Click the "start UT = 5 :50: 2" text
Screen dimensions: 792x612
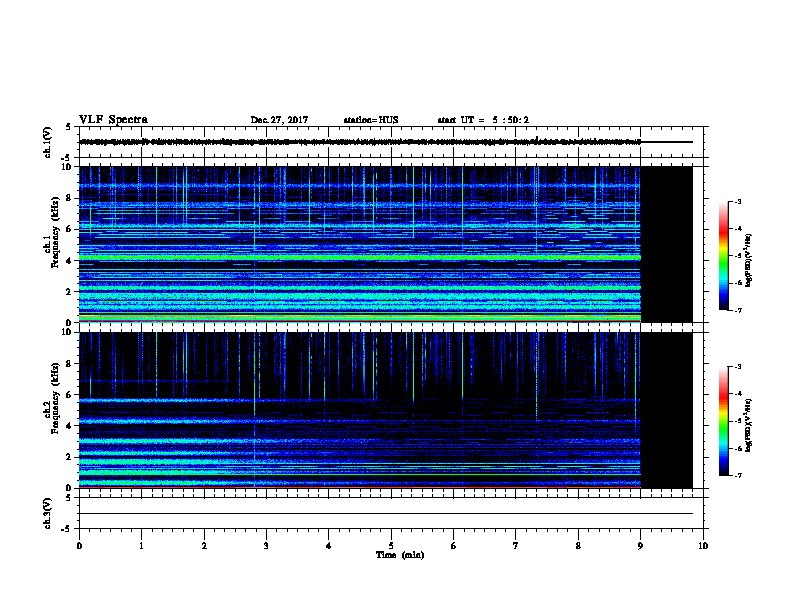pos(483,120)
